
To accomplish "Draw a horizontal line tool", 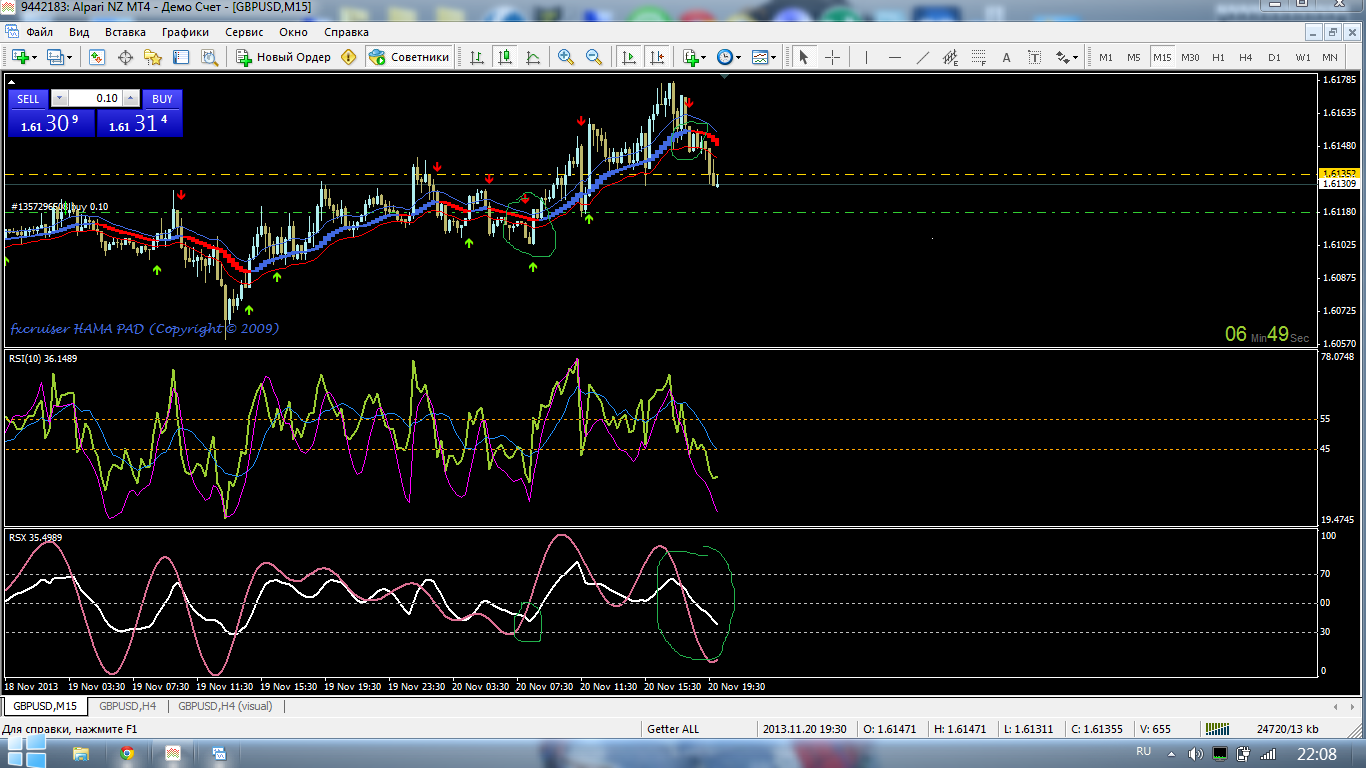I will 895,57.
